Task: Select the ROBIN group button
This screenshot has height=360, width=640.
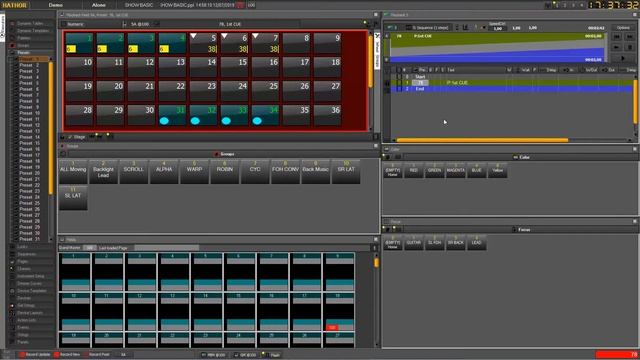Action: tap(224, 171)
